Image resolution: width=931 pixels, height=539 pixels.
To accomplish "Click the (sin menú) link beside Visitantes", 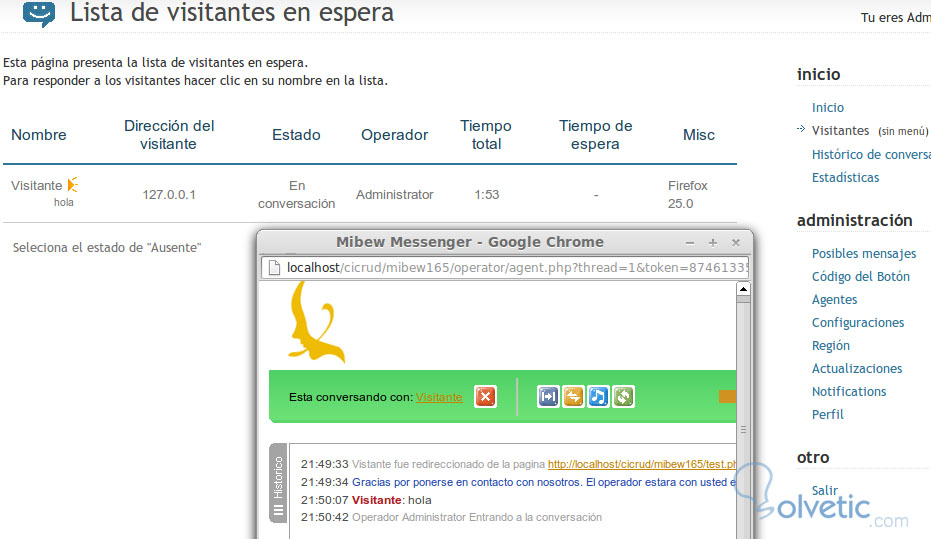I will click(x=902, y=131).
